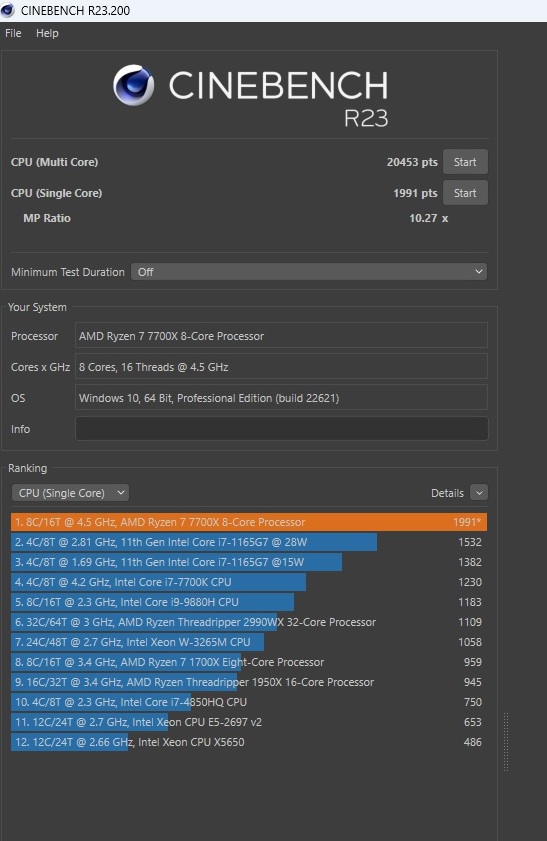Select the Ryzen 7 1700X ranking row
This screenshot has height=841, width=547.
click(249, 662)
